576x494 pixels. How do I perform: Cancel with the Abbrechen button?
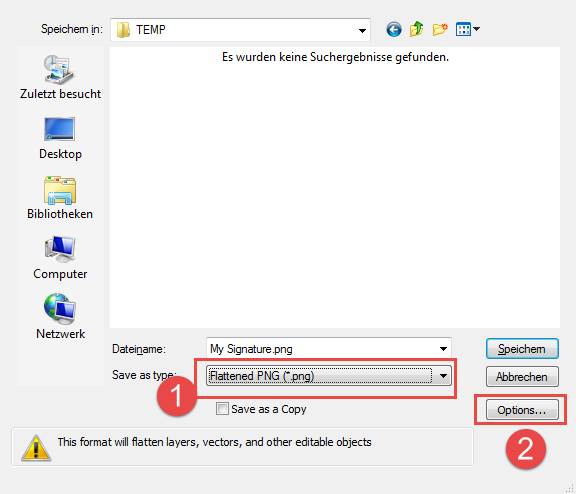tap(522, 376)
